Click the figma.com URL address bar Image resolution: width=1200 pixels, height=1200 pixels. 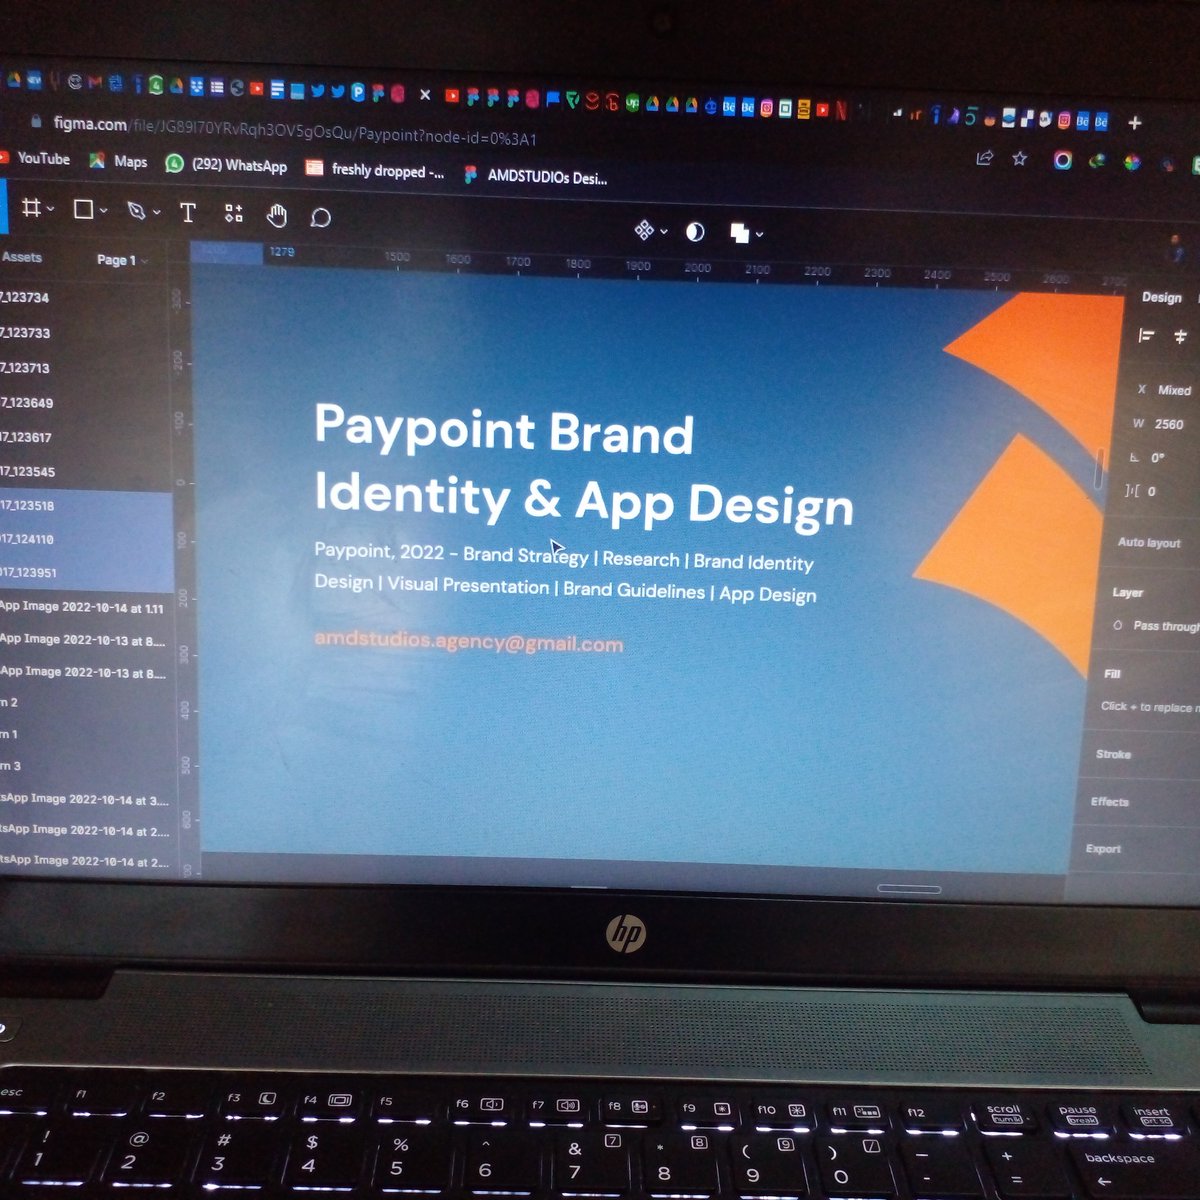[x=296, y=130]
